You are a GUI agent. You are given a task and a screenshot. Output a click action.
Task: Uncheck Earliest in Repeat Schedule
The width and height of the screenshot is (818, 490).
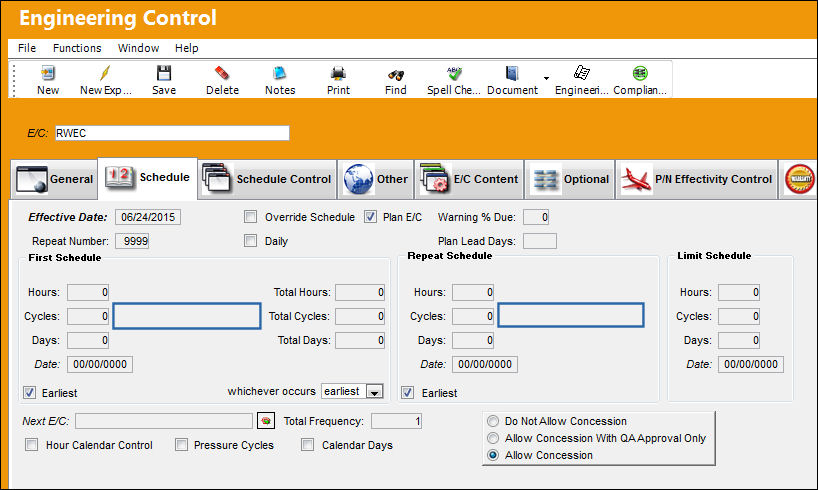[407, 392]
